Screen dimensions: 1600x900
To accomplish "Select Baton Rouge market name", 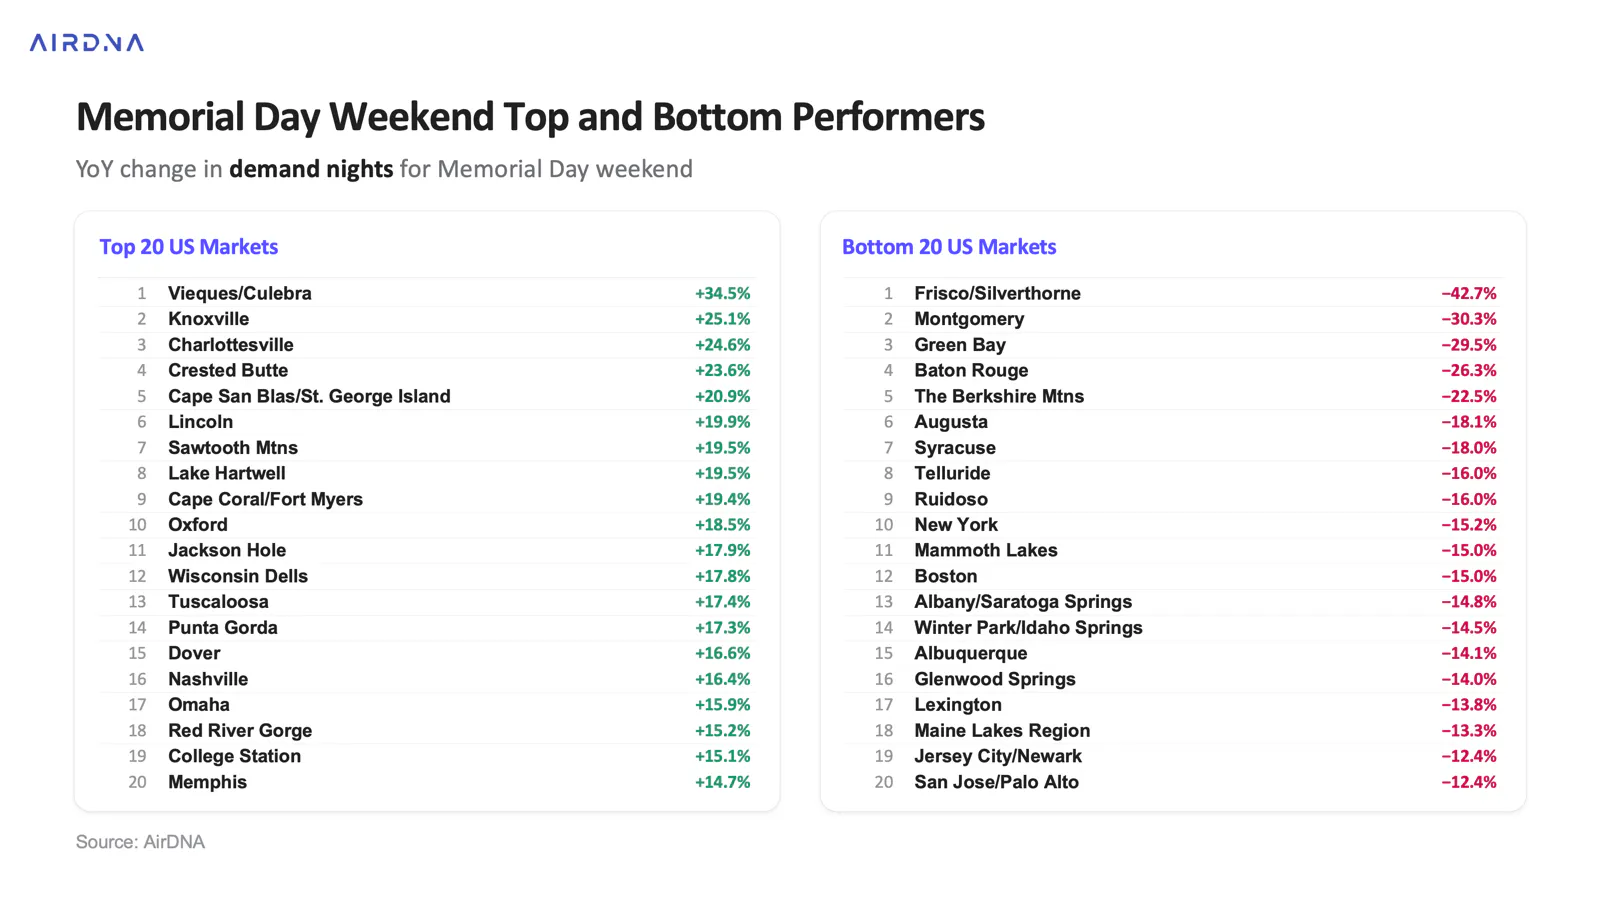I will pos(971,370).
